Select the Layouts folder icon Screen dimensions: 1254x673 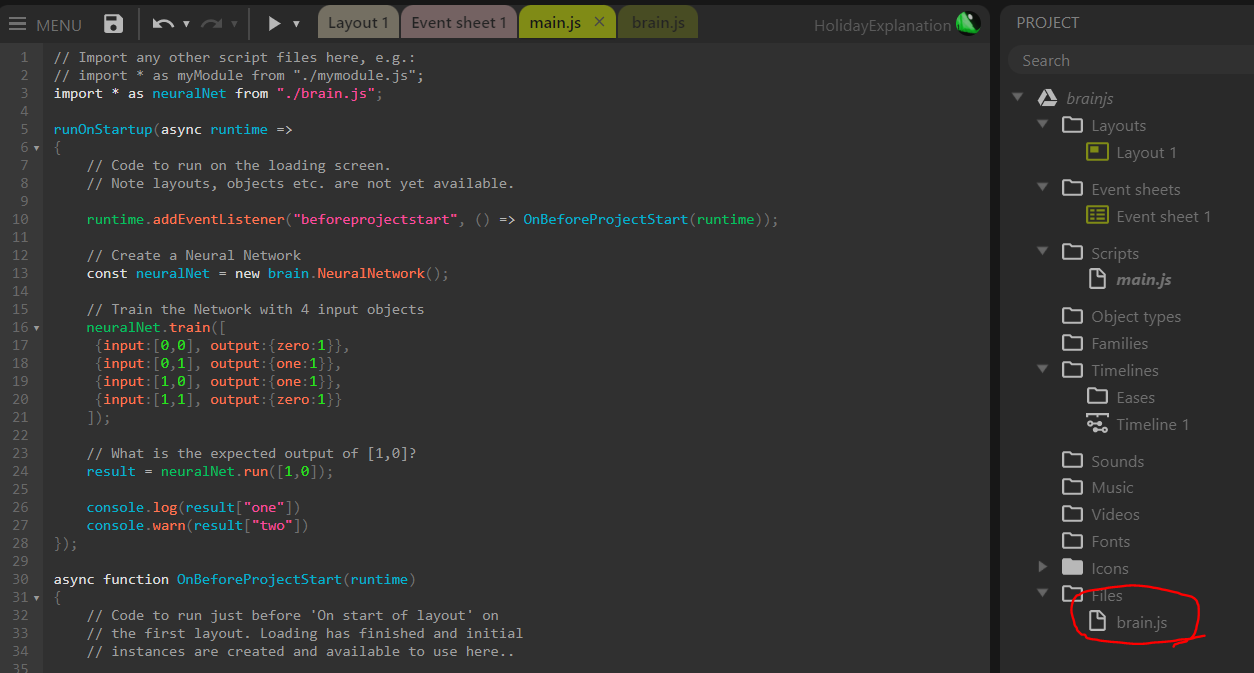coord(1073,125)
